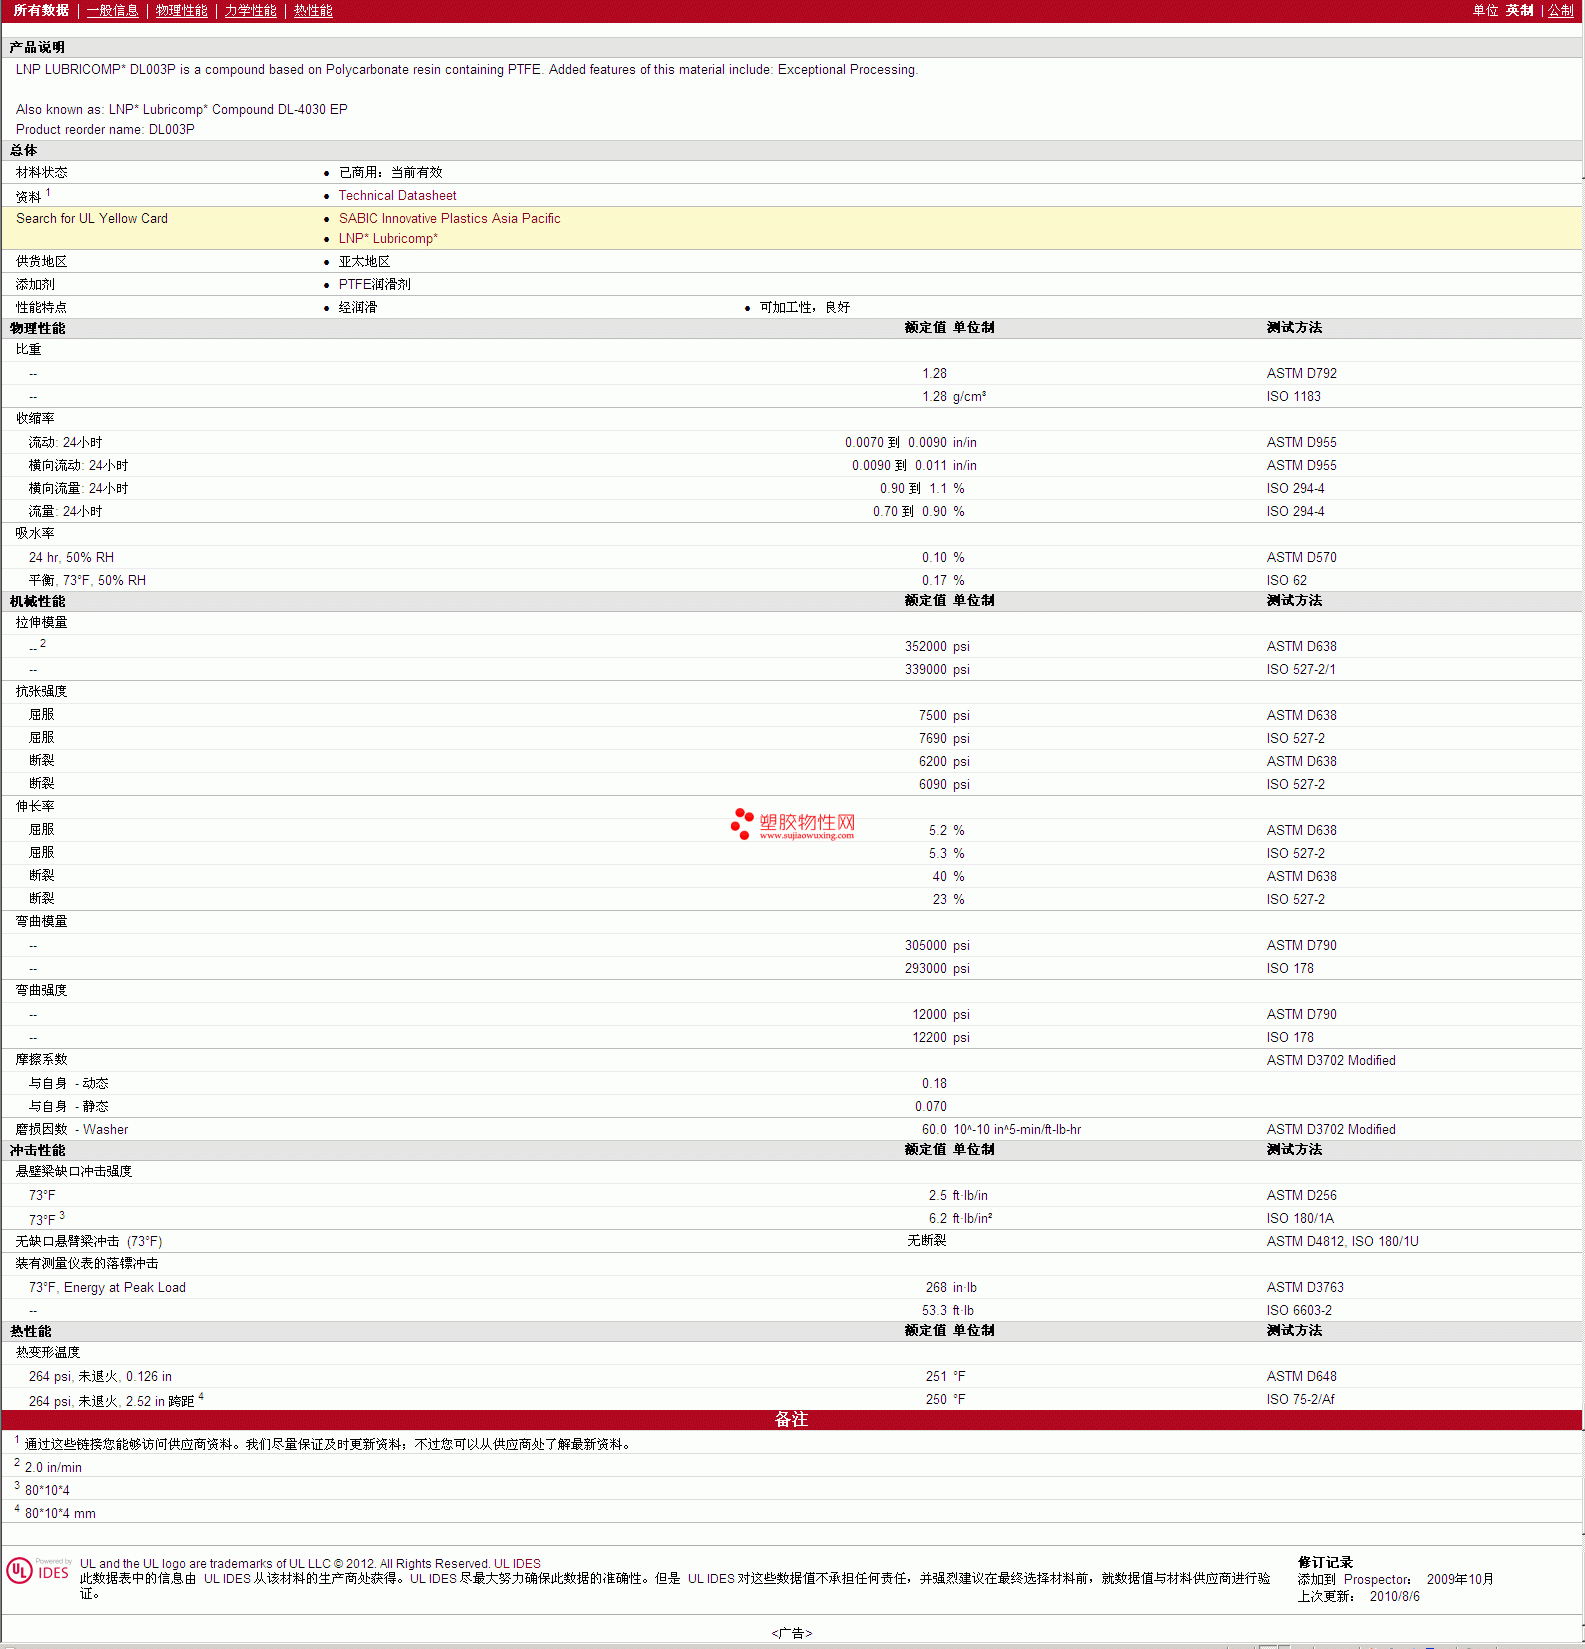The width and height of the screenshot is (1585, 1649).
Task: Click the 12200 psi flexural strength value
Action: pos(940,1038)
